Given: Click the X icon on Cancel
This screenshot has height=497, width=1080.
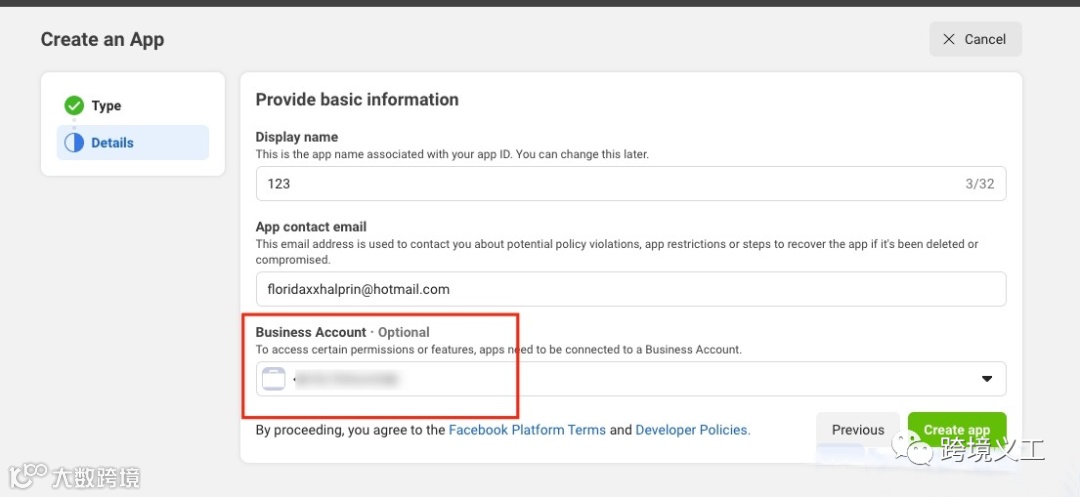Looking at the screenshot, I should point(949,39).
